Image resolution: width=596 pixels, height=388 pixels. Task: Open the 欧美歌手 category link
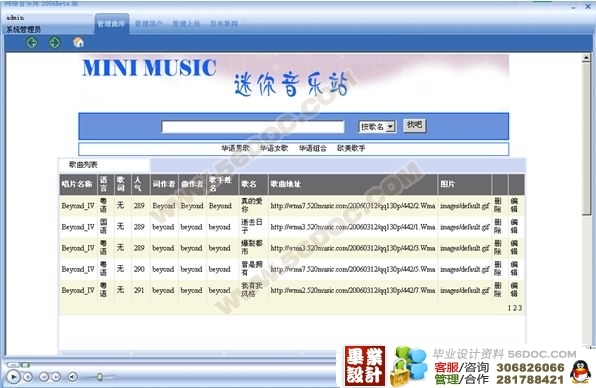click(351, 148)
